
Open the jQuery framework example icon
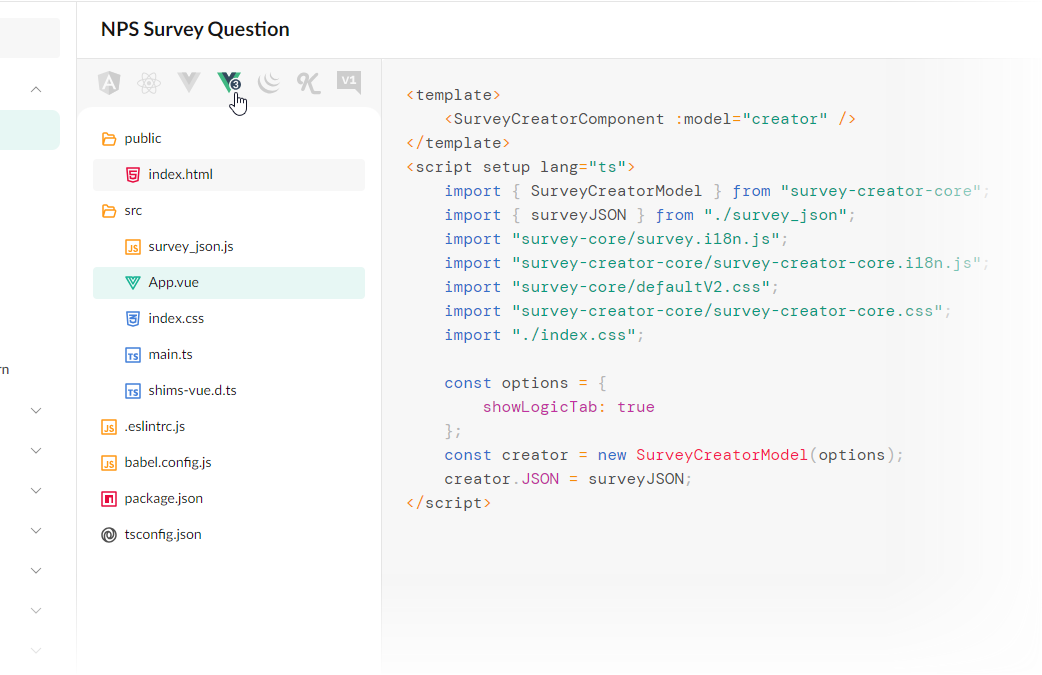268,83
